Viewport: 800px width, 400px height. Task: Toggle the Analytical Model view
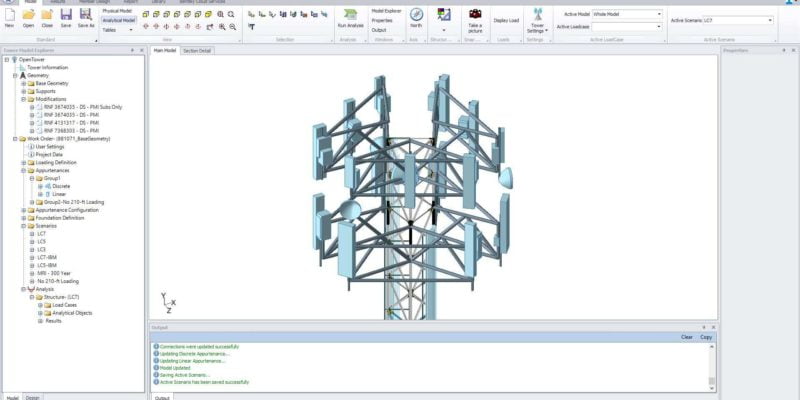[120, 20]
